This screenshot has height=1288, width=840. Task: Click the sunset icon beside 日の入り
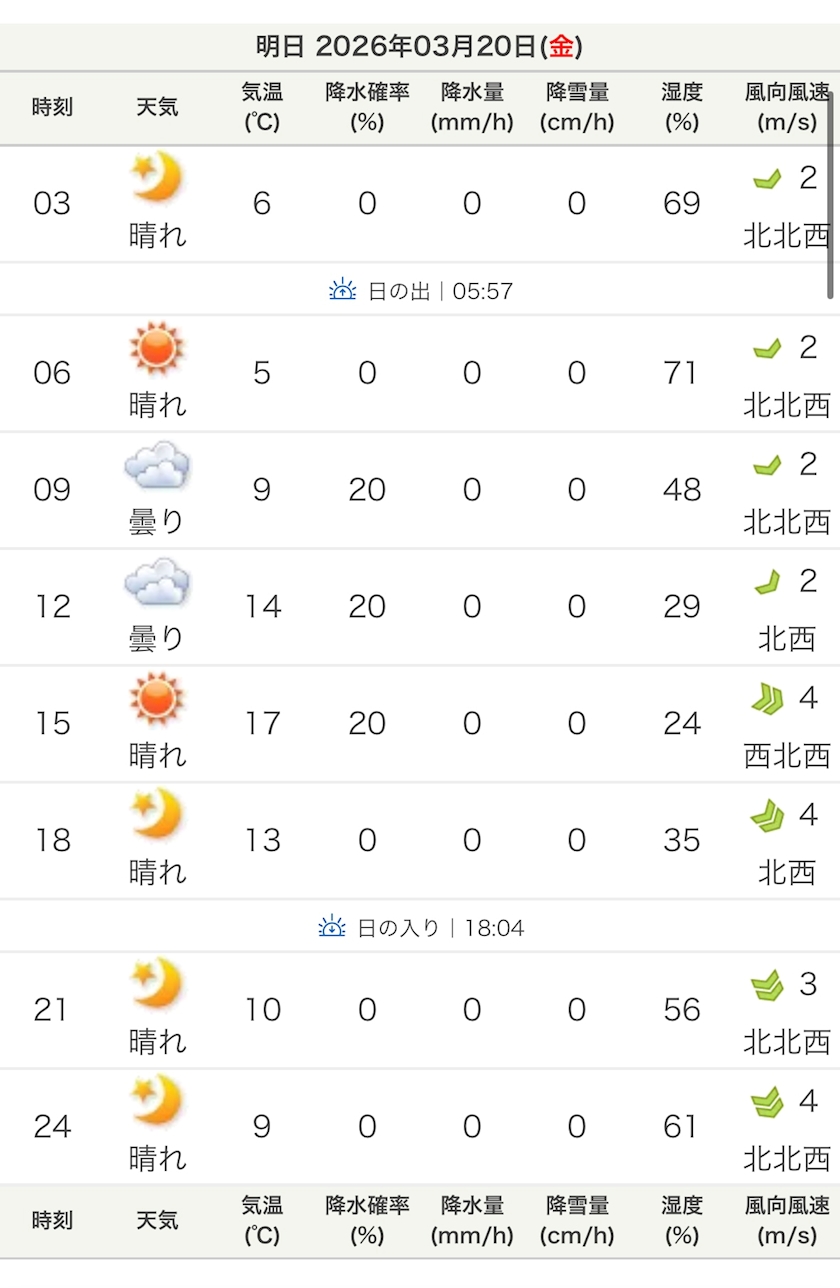[x=332, y=928]
